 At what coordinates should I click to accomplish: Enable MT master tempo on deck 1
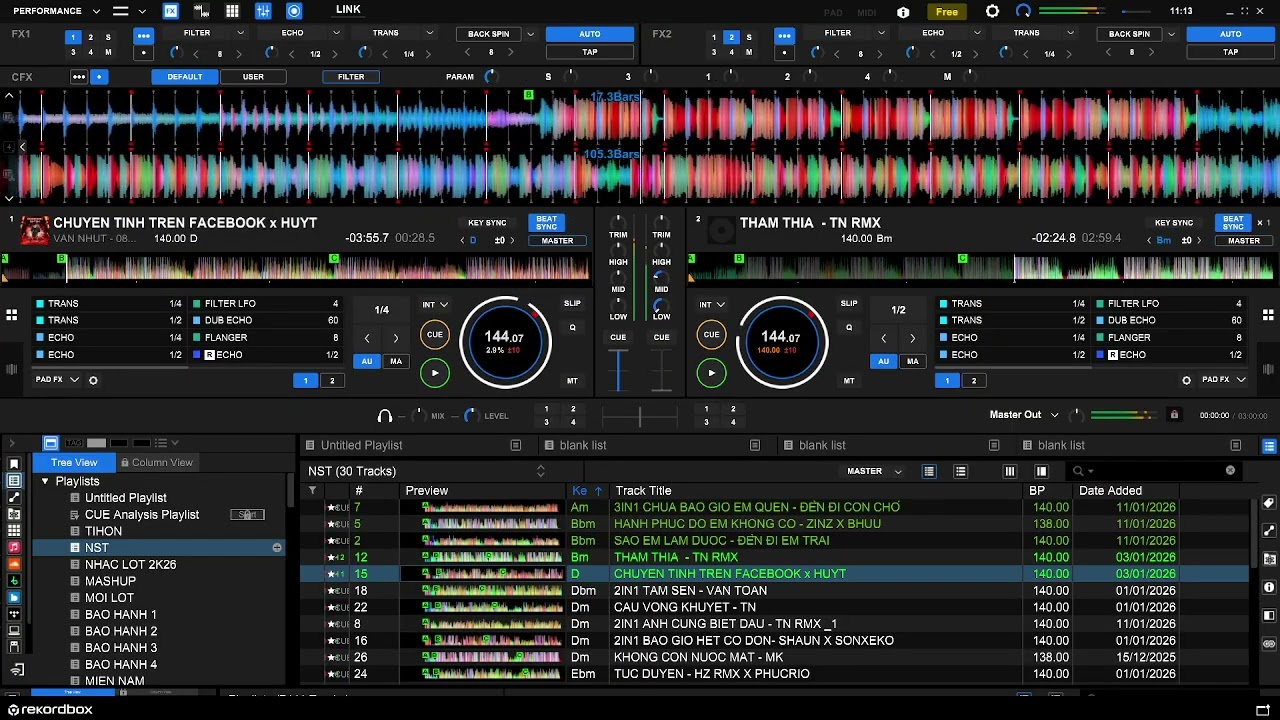click(x=572, y=381)
